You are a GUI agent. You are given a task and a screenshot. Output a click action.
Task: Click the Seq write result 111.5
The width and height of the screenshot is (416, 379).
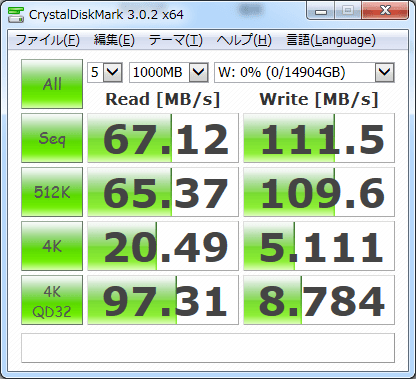click(x=319, y=138)
